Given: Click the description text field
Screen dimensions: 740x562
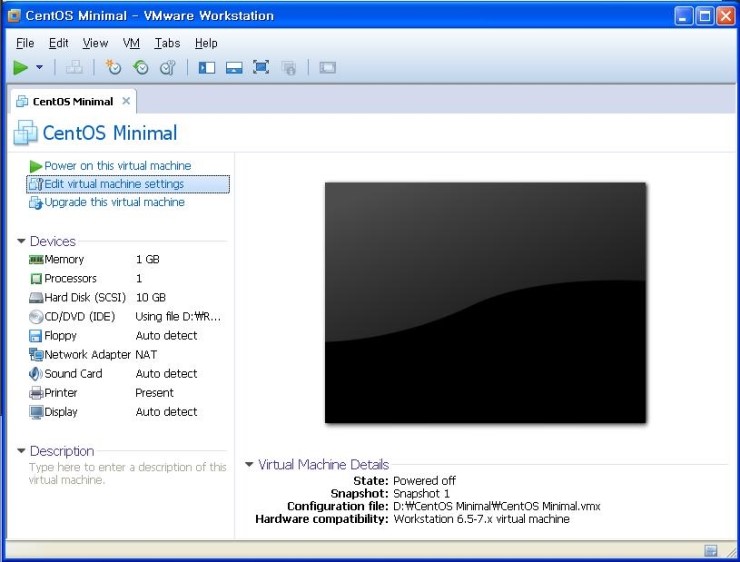Looking at the screenshot, I should [127, 474].
